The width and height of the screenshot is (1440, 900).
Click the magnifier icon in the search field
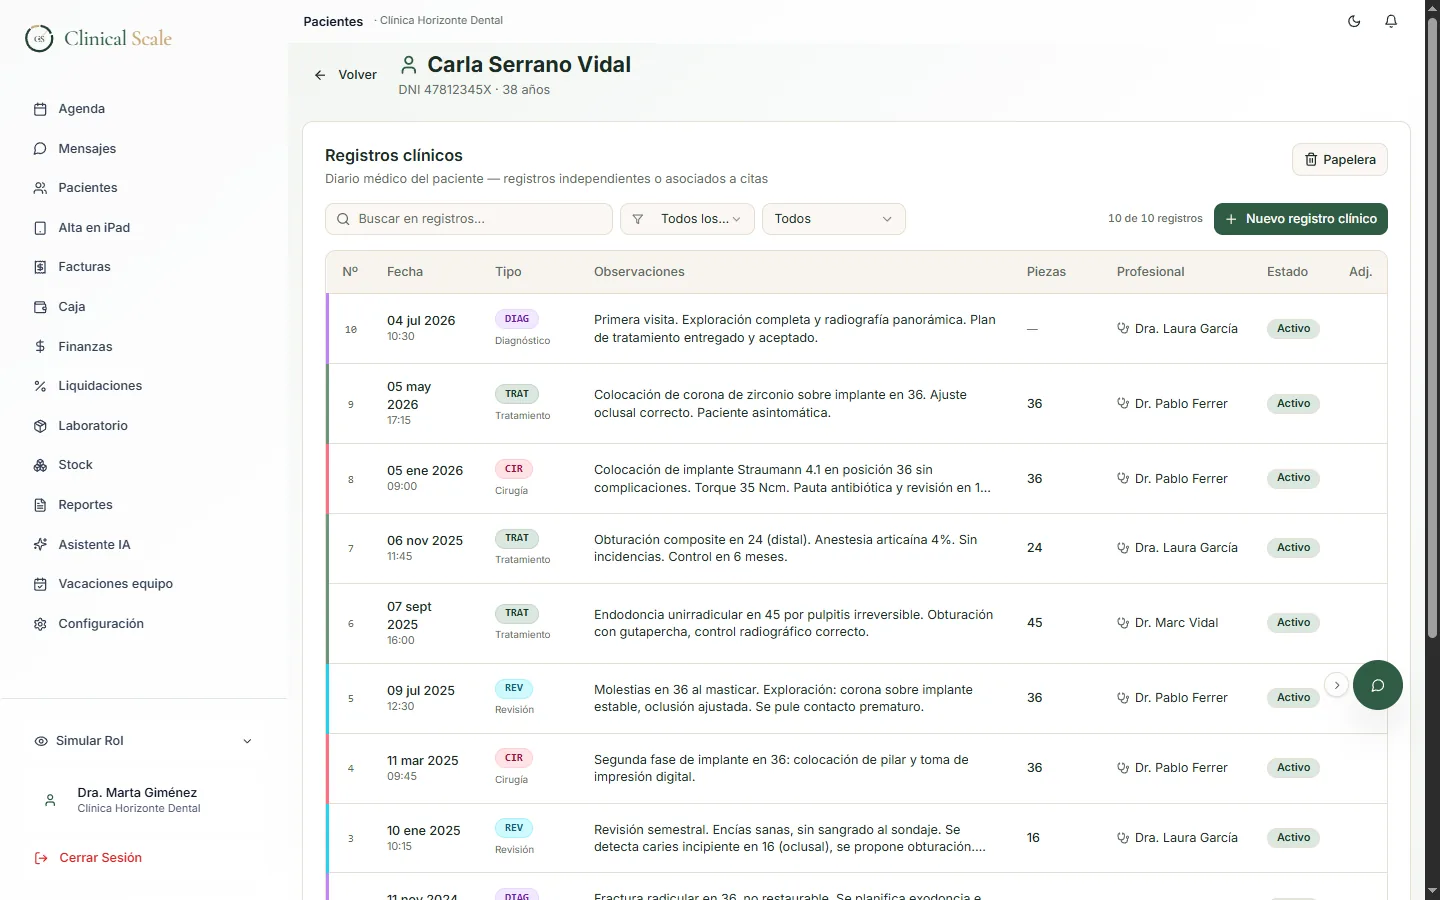[x=343, y=219]
